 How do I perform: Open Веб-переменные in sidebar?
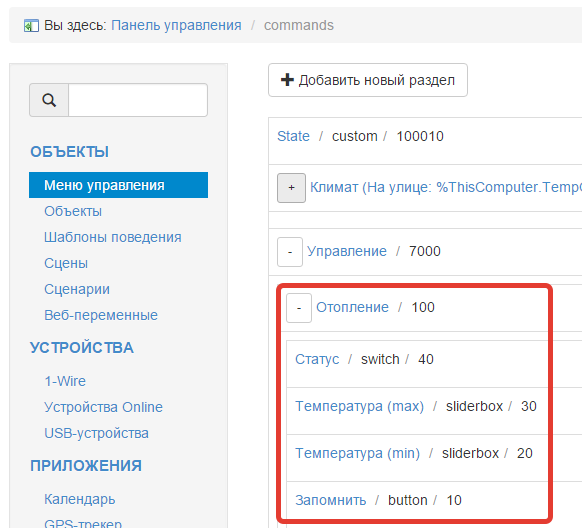[101, 315]
